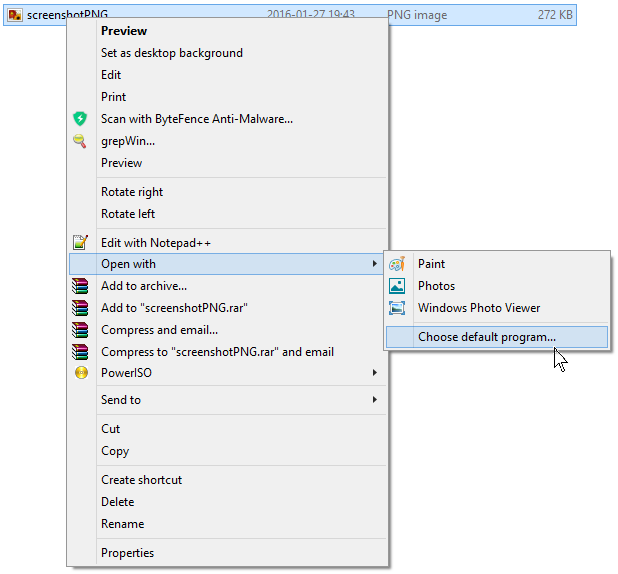Click the WinRAR icon beside Add to archive
Viewport: 618px width, 574px height.
click(80, 286)
